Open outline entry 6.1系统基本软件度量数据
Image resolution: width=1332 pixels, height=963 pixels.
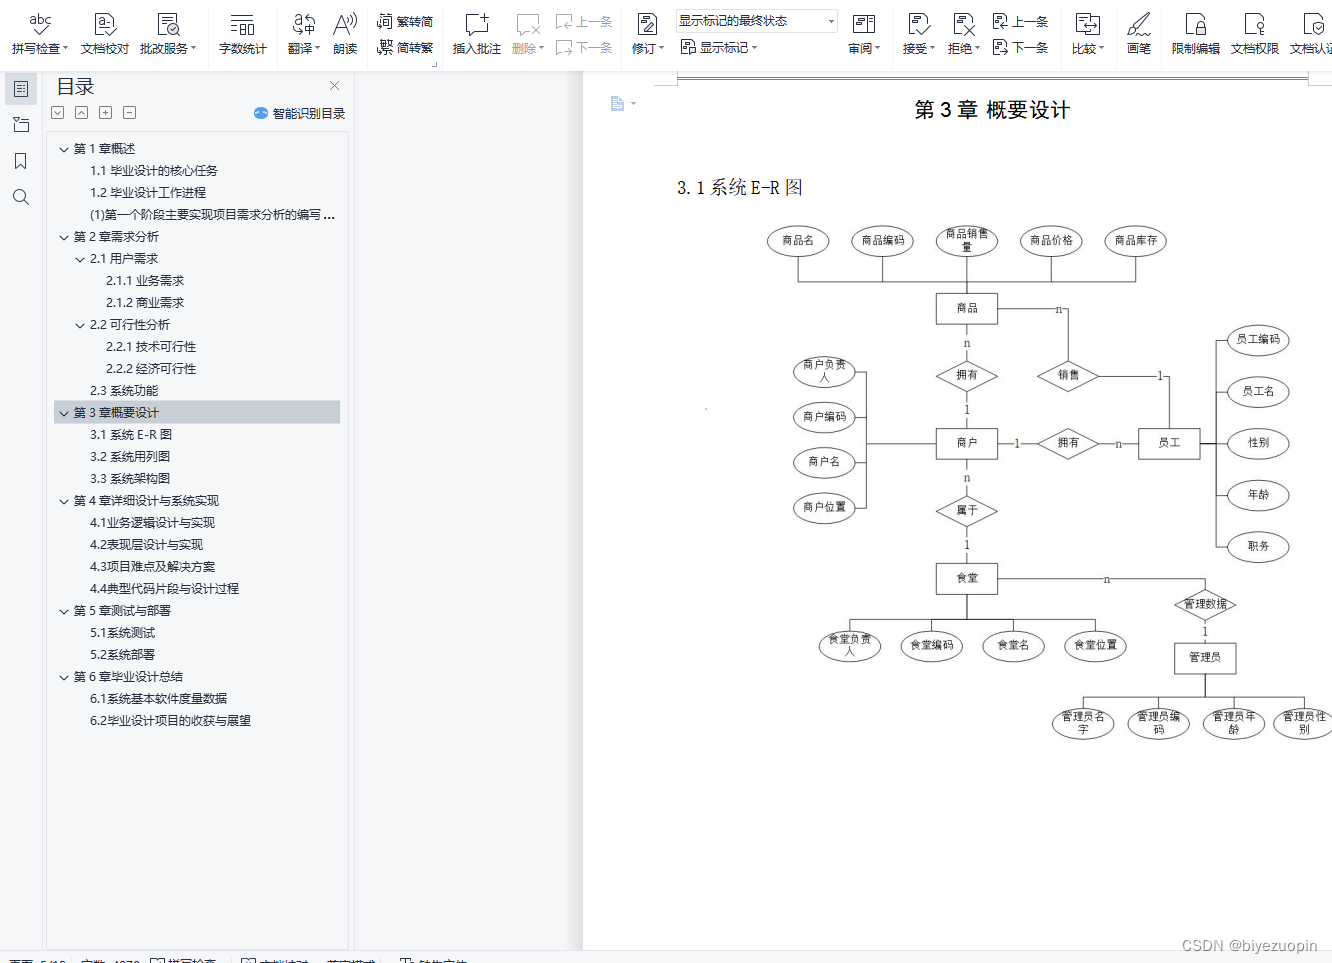click(158, 699)
